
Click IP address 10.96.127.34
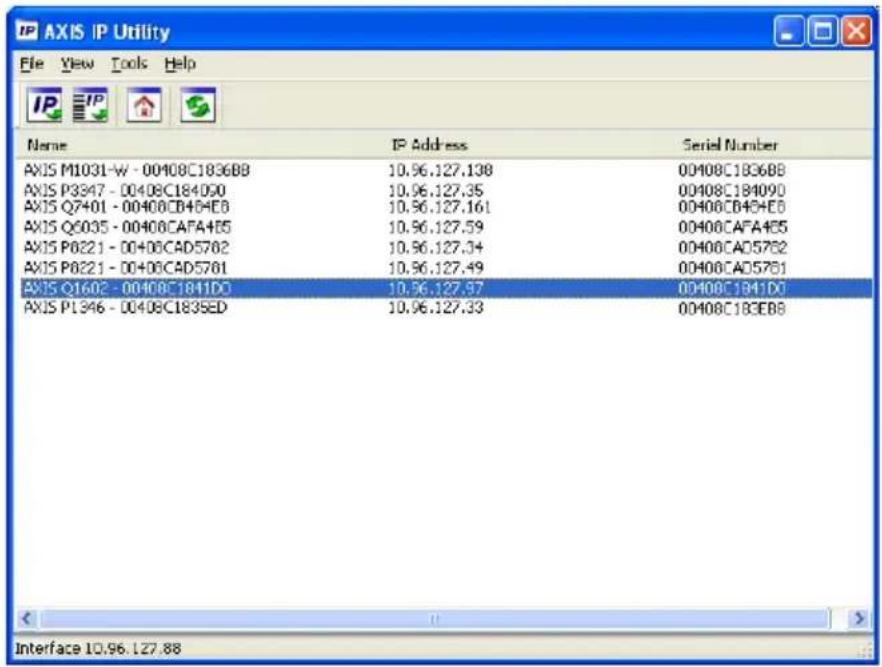436,247
